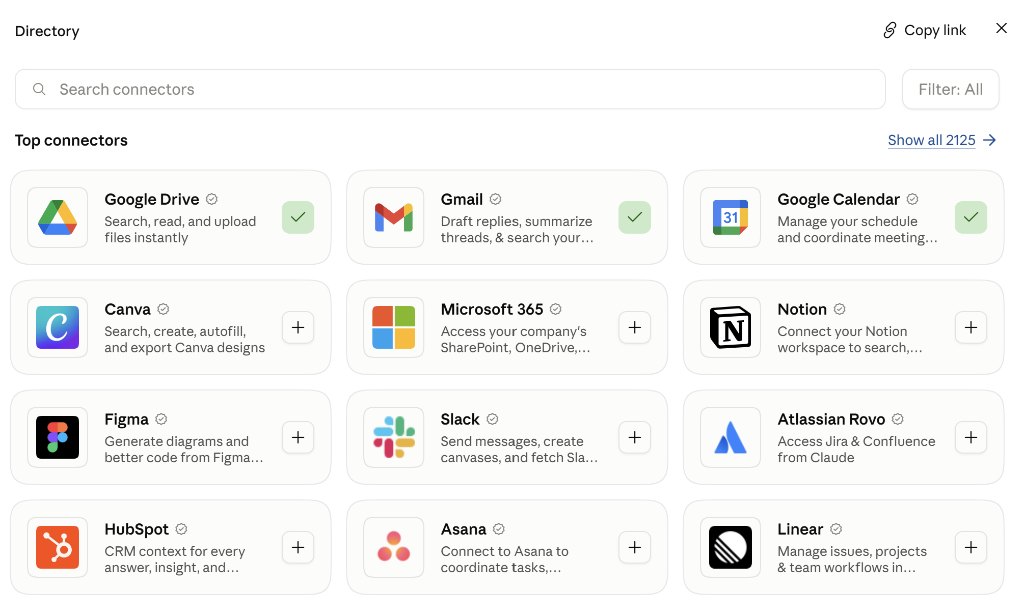The width and height of the screenshot is (1024, 616).
Task: Click the verified badge next to Slack
Action: click(492, 419)
